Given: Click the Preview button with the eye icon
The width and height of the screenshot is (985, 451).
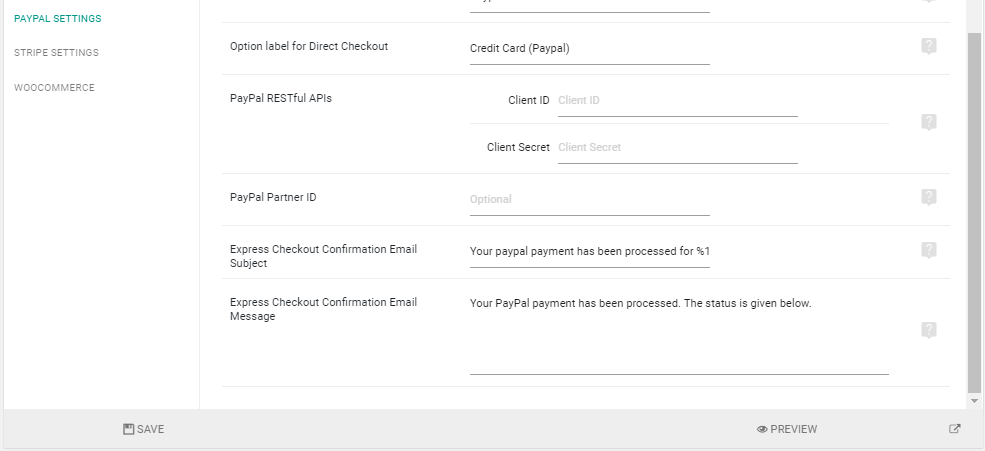Looking at the screenshot, I should [x=786, y=429].
